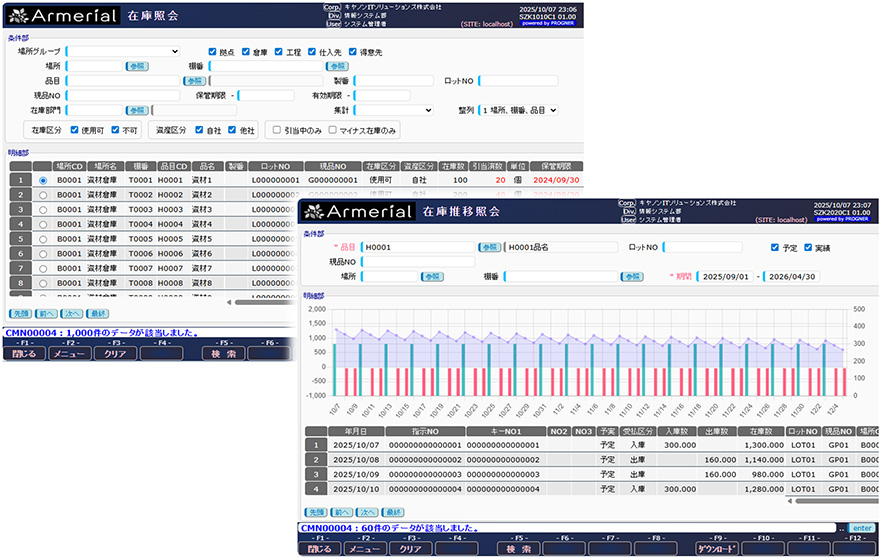The width and height of the screenshot is (880, 557).
Task: Click the 参照 lookup beside the 在庫部門 field
Action: coord(136,110)
